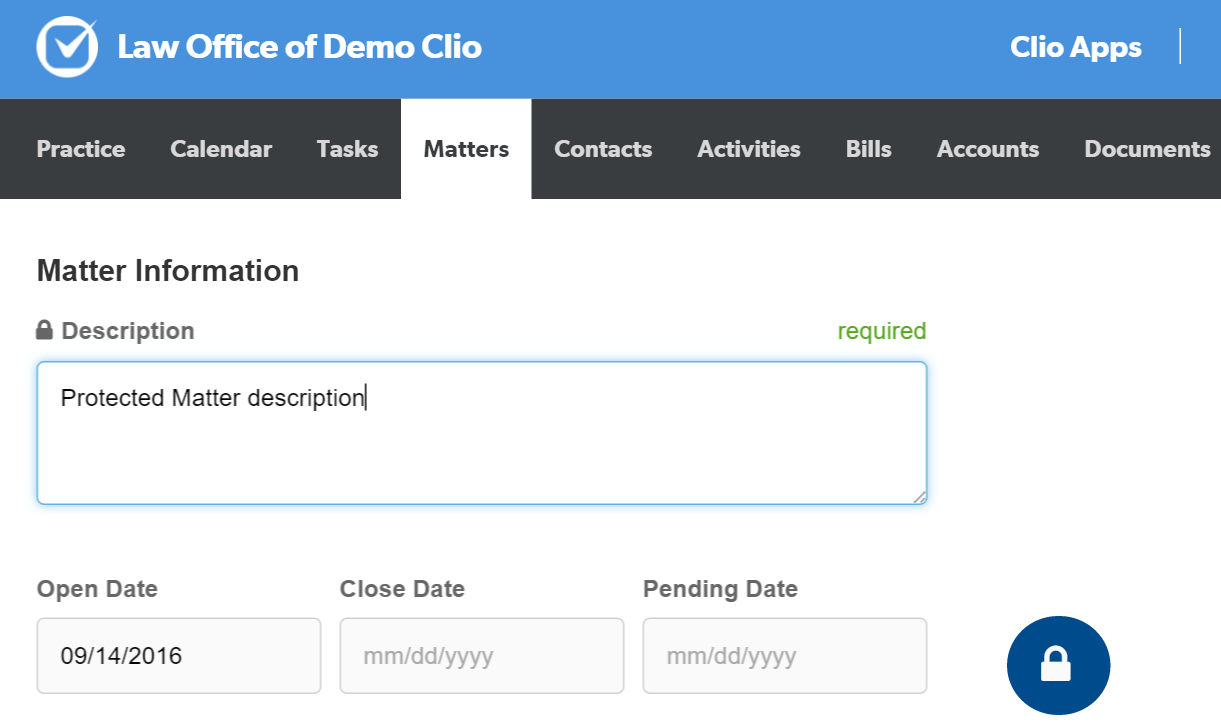Viewport: 1221px width, 723px height.
Task: Open the Accounts tab
Action: coord(988,149)
